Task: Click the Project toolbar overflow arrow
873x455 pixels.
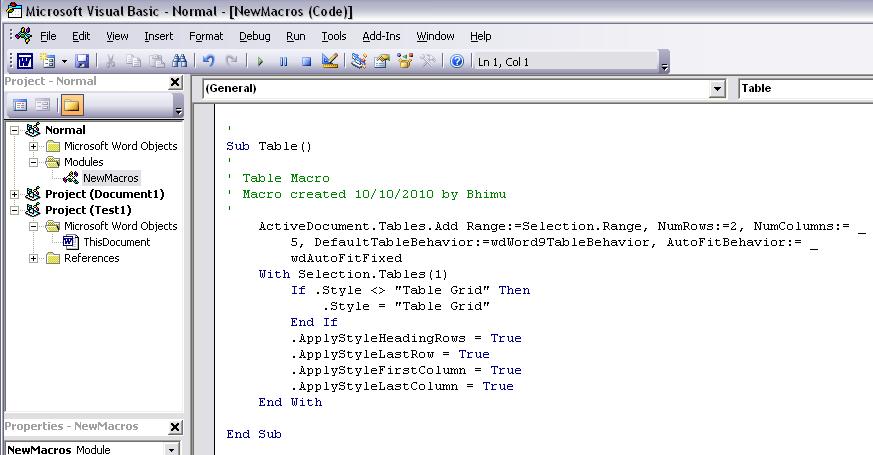Action: [x=178, y=106]
